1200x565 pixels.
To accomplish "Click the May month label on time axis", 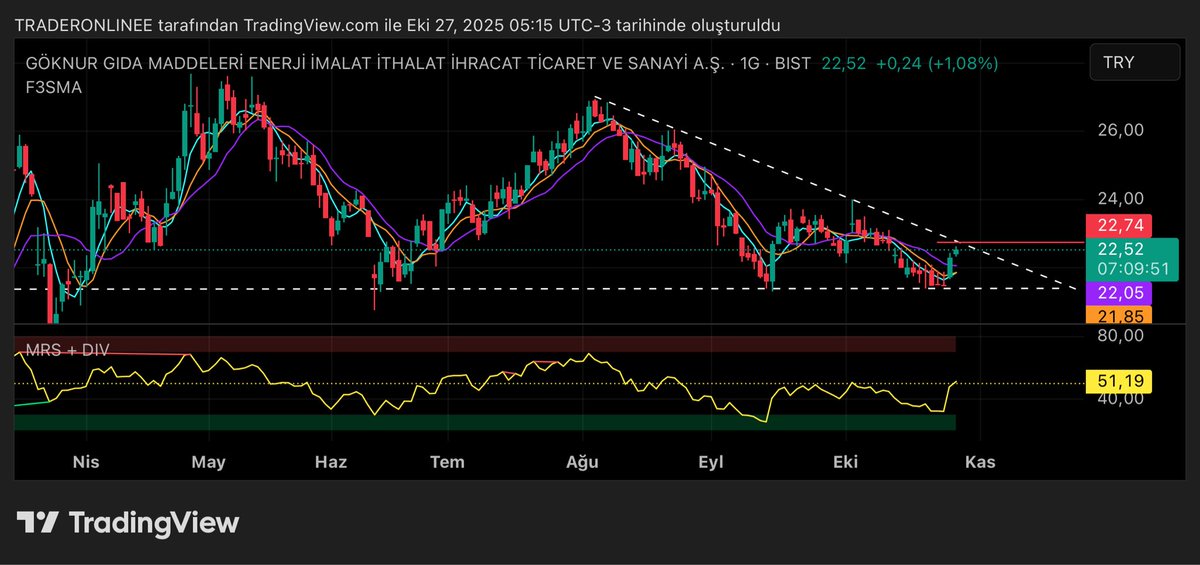I will 209,462.
